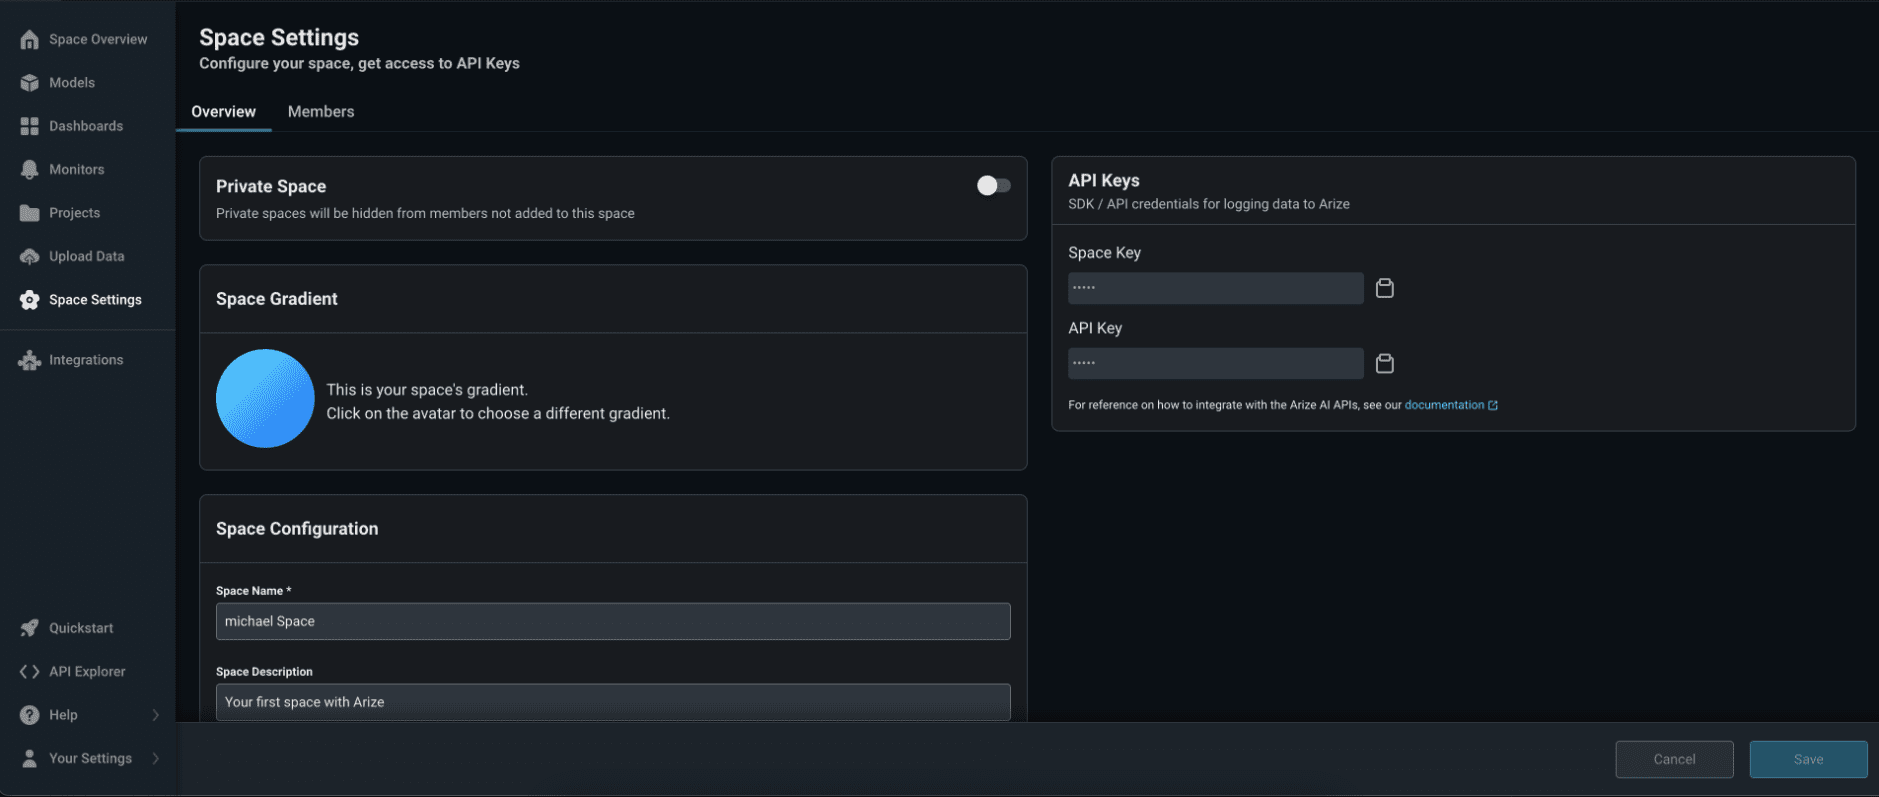Click the Space Key label
Screen dimensions: 1879x797
[1104, 253]
